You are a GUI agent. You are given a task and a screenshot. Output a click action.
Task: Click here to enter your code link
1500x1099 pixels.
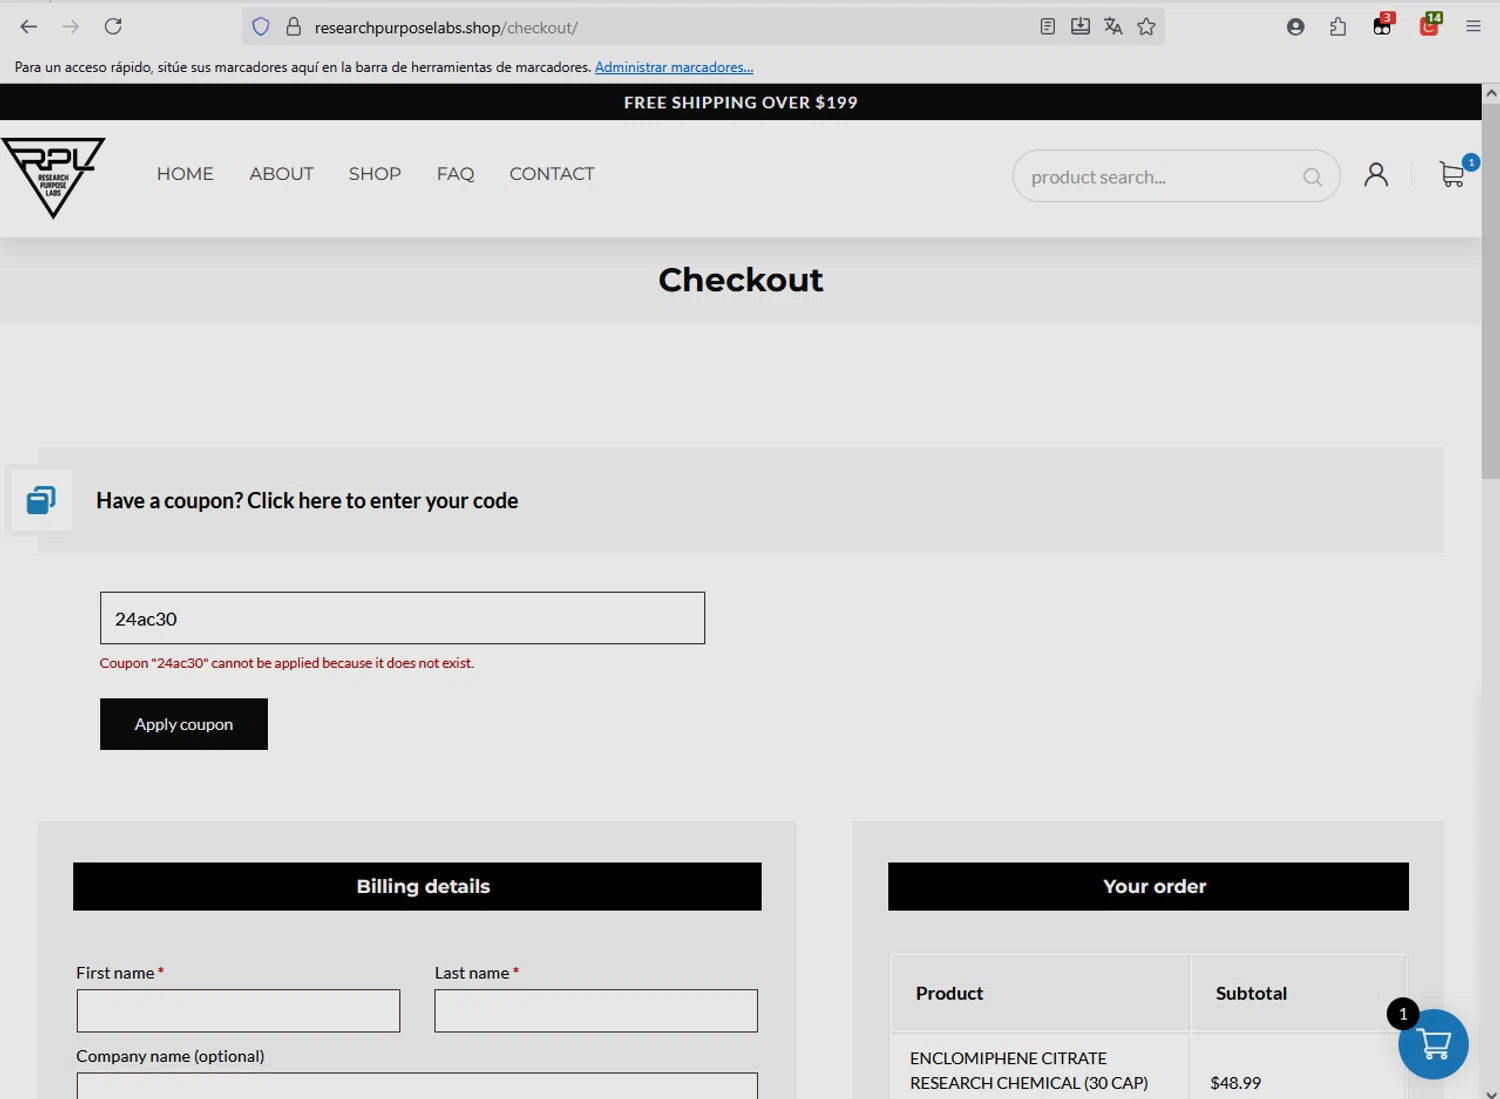pos(382,500)
